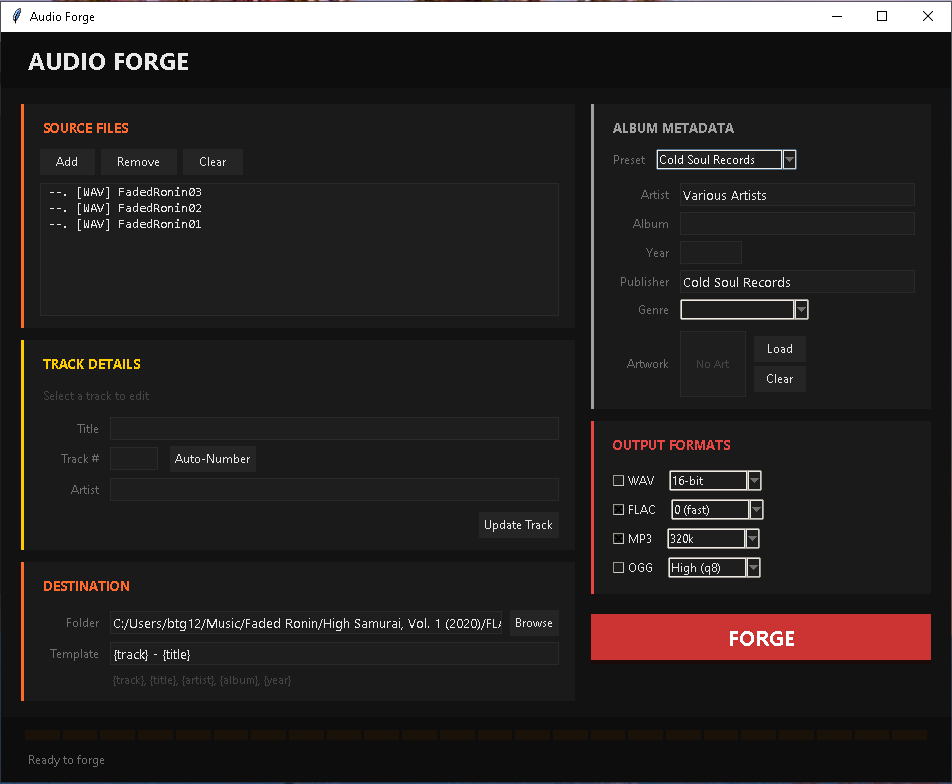Uncheck the MP3 output format
This screenshot has height=784, width=952.
(618, 538)
